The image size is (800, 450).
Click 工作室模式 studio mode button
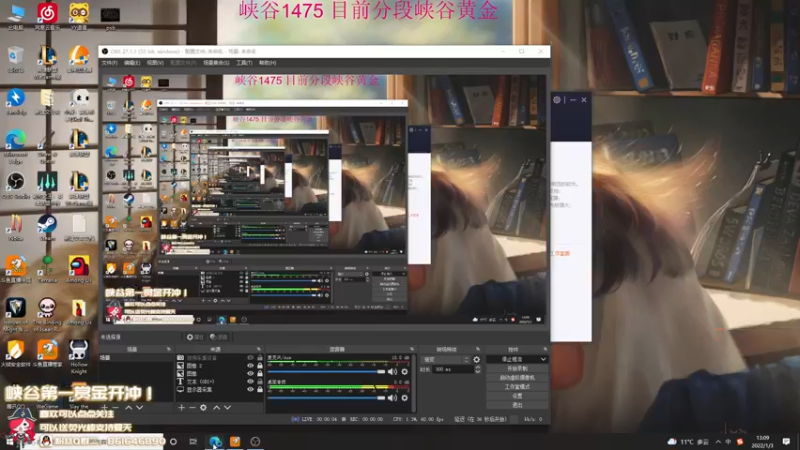point(517,387)
